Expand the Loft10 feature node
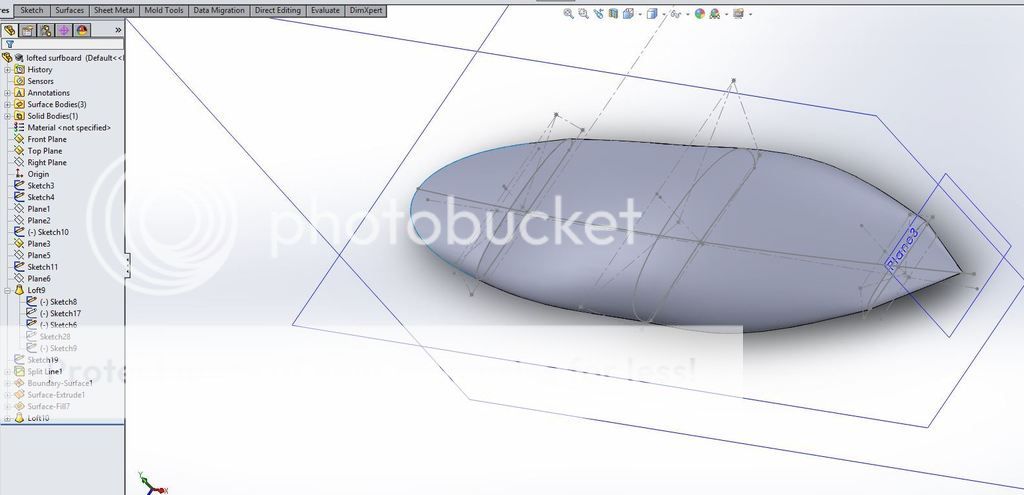1024x495 pixels. [7, 418]
